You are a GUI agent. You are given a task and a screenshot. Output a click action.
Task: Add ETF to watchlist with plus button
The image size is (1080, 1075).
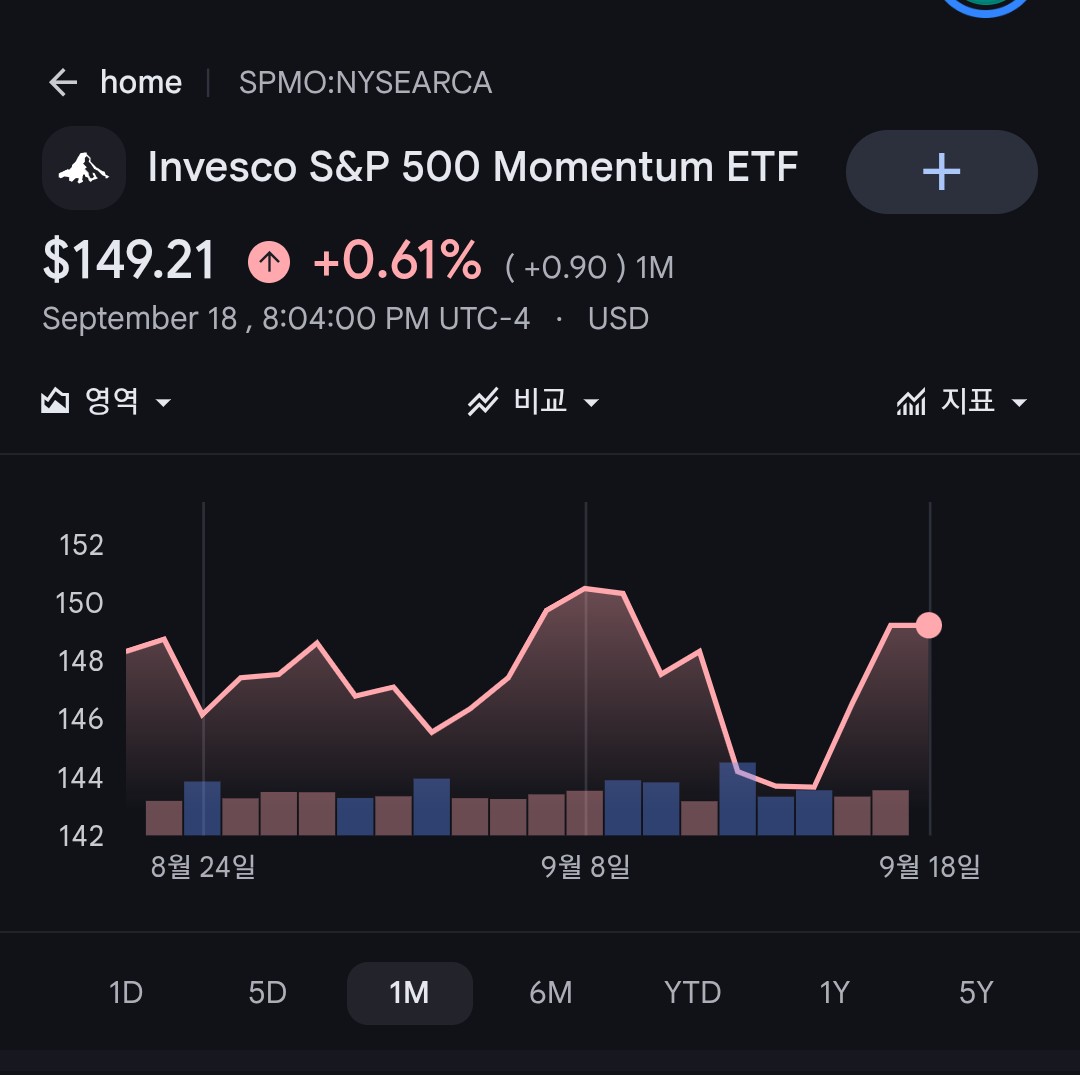[x=942, y=171]
